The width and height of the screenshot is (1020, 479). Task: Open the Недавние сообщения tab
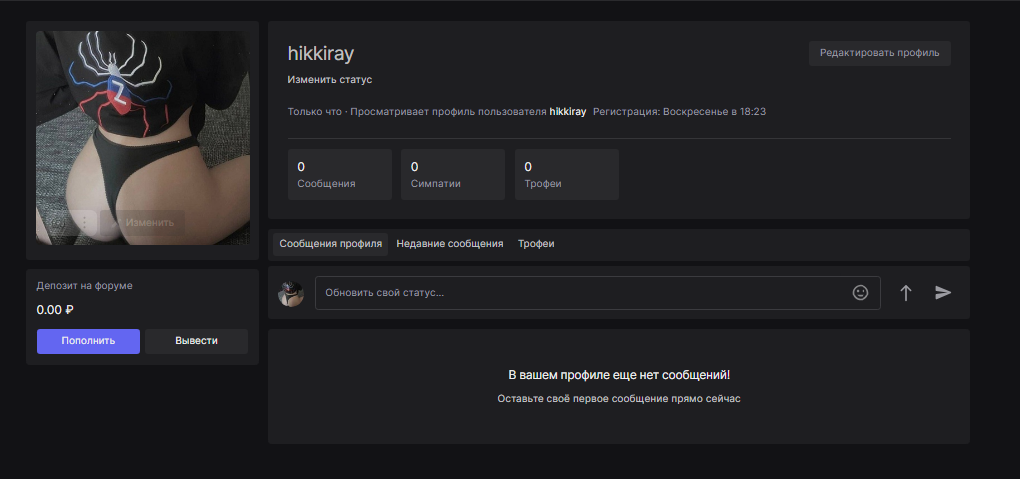coord(449,244)
